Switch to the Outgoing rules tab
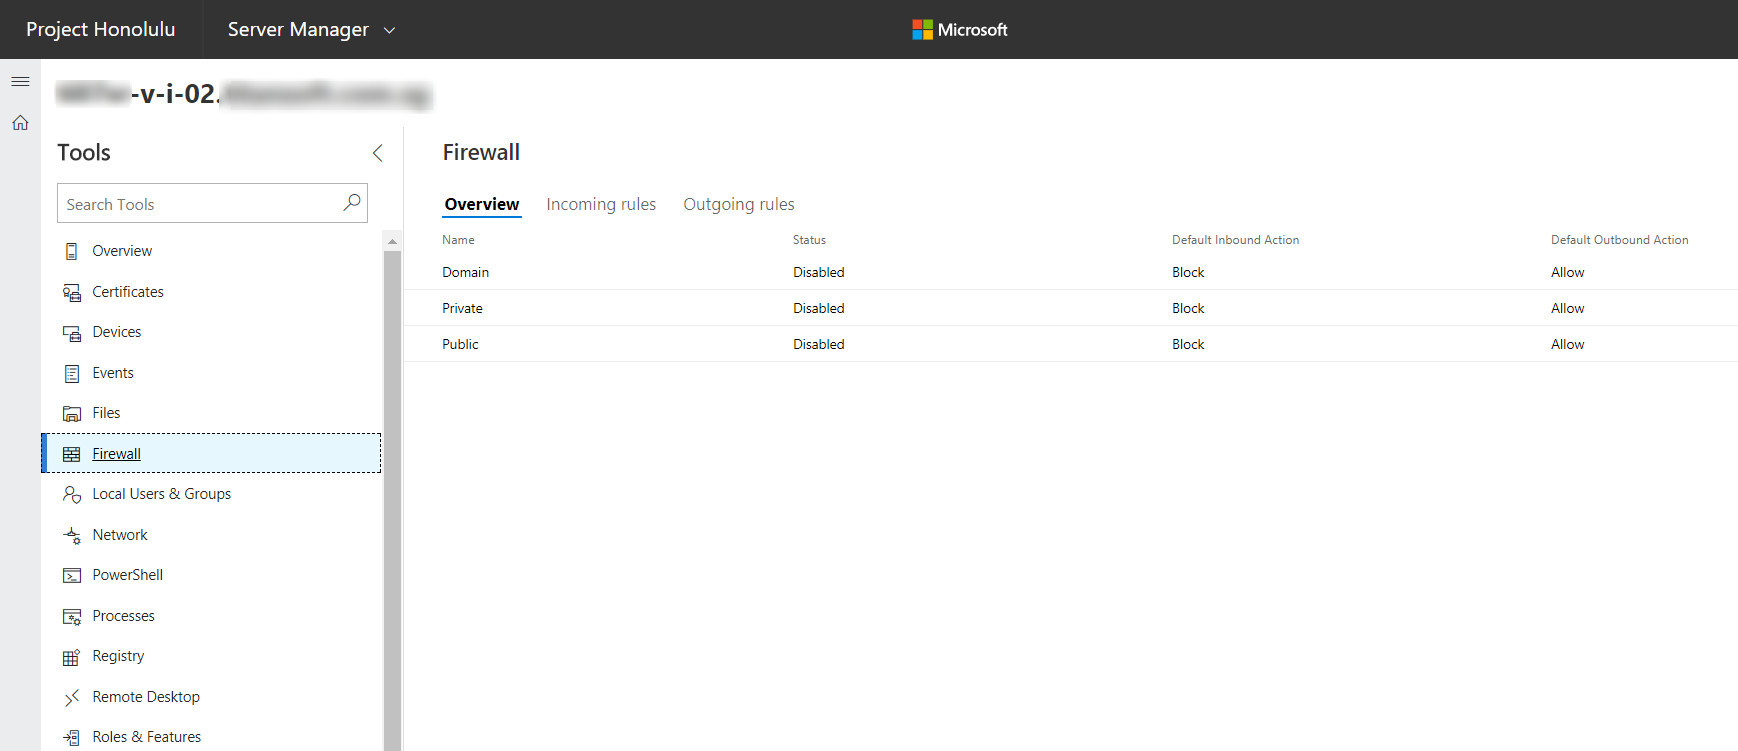 (738, 204)
